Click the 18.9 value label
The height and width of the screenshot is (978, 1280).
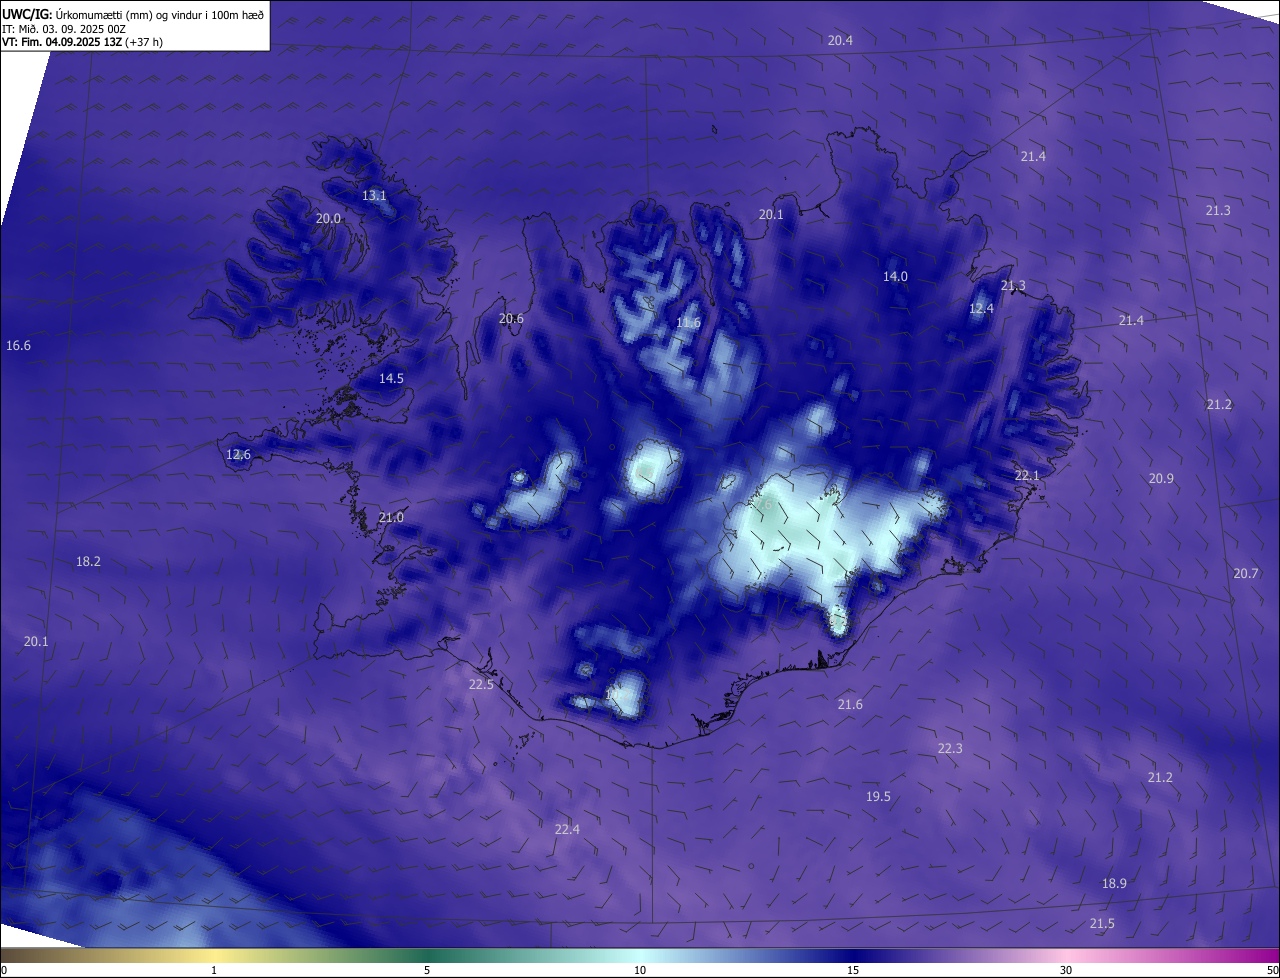(1114, 883)
